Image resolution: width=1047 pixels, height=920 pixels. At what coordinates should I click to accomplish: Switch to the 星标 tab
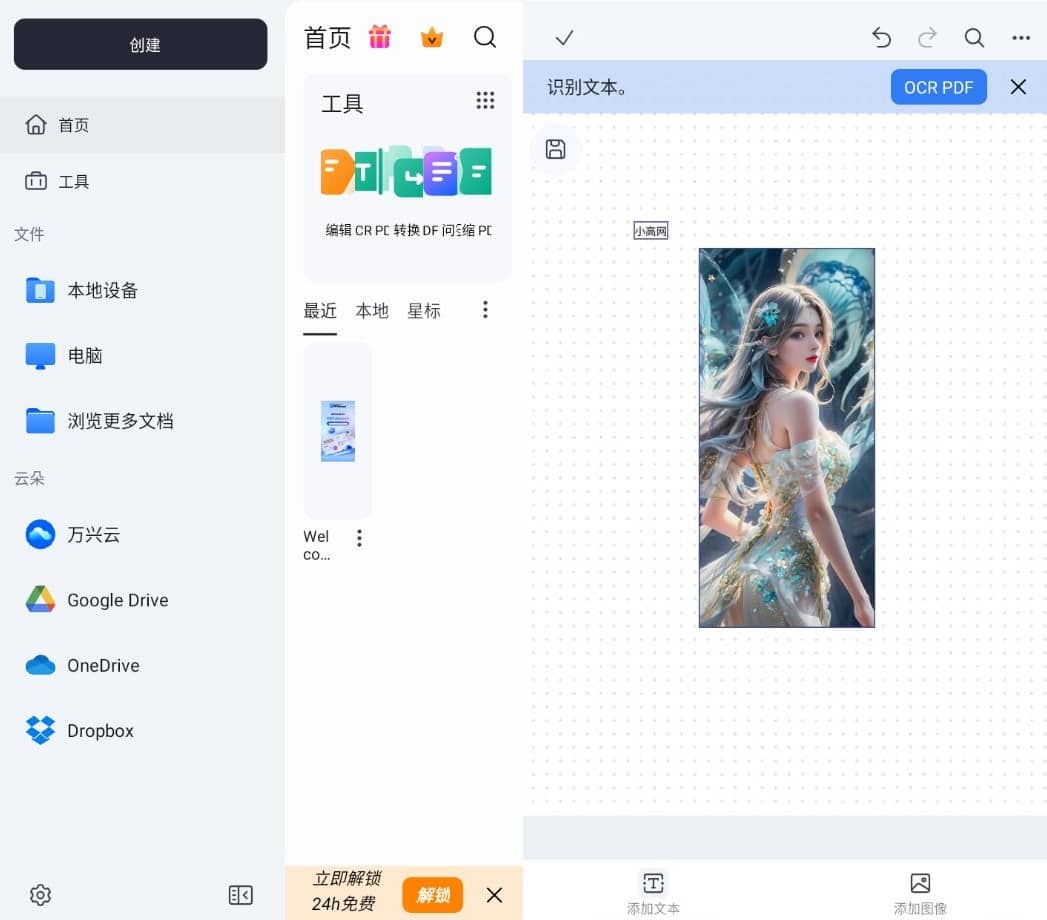tap(424, 311)
